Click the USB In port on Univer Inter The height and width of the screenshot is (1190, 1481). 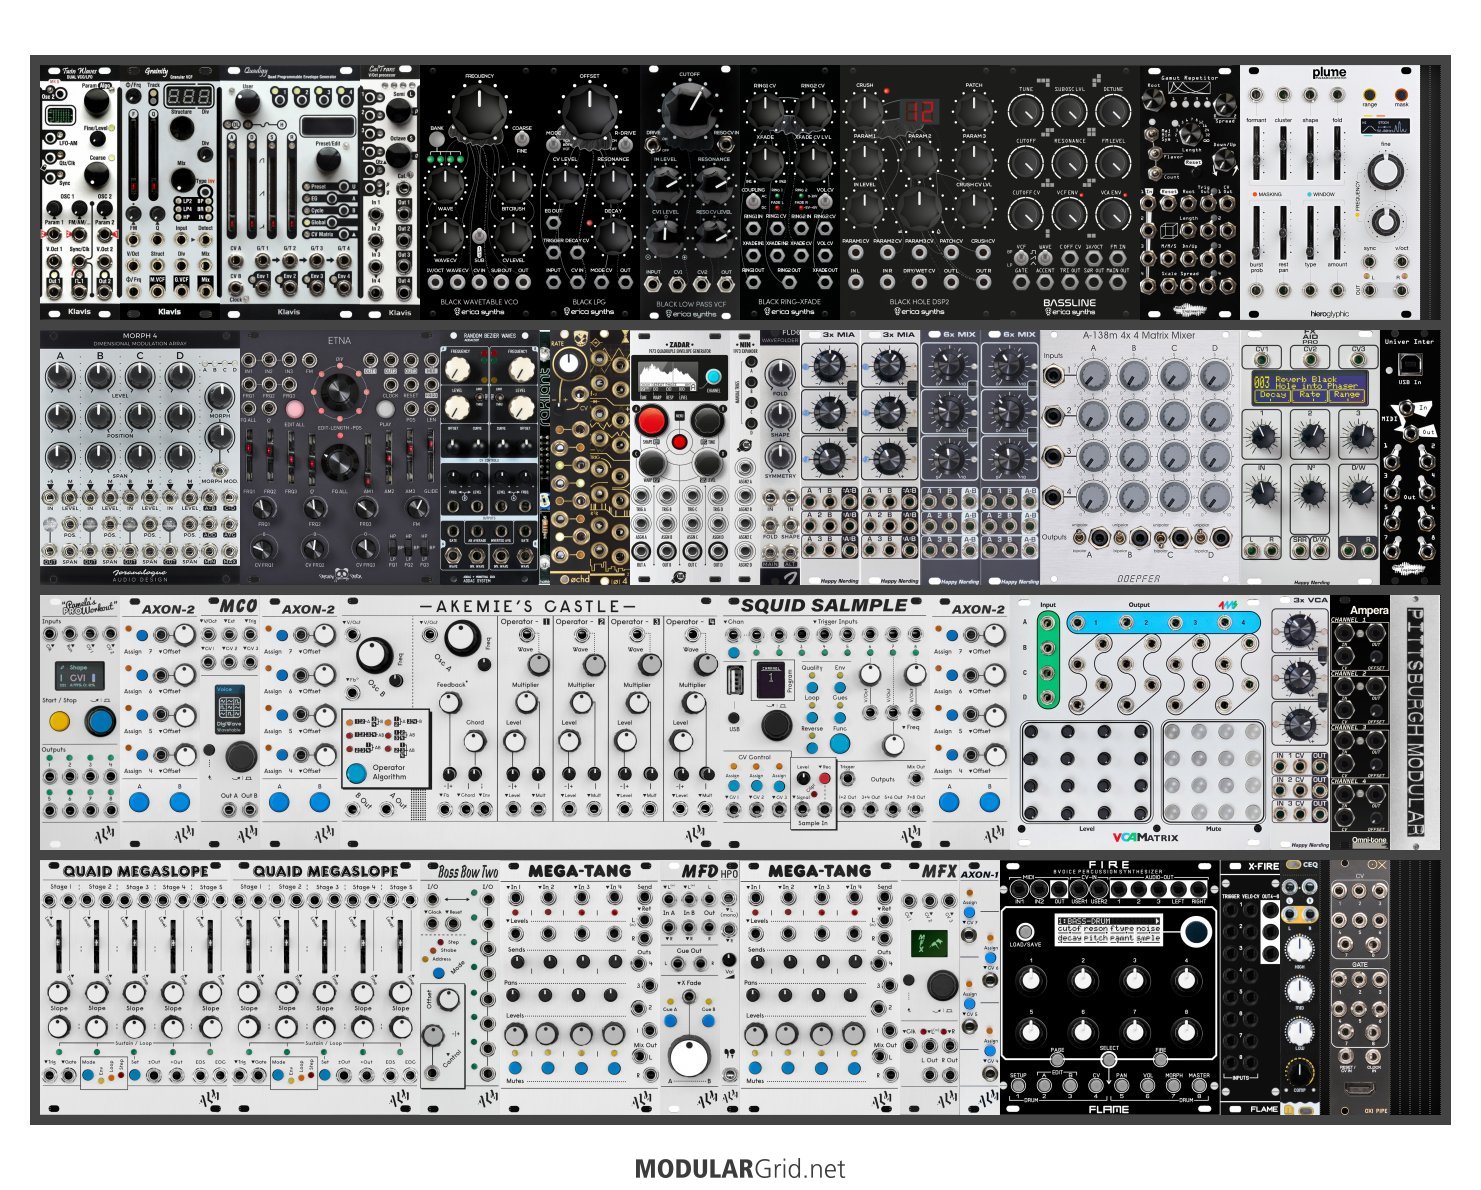coord(1410,365)
